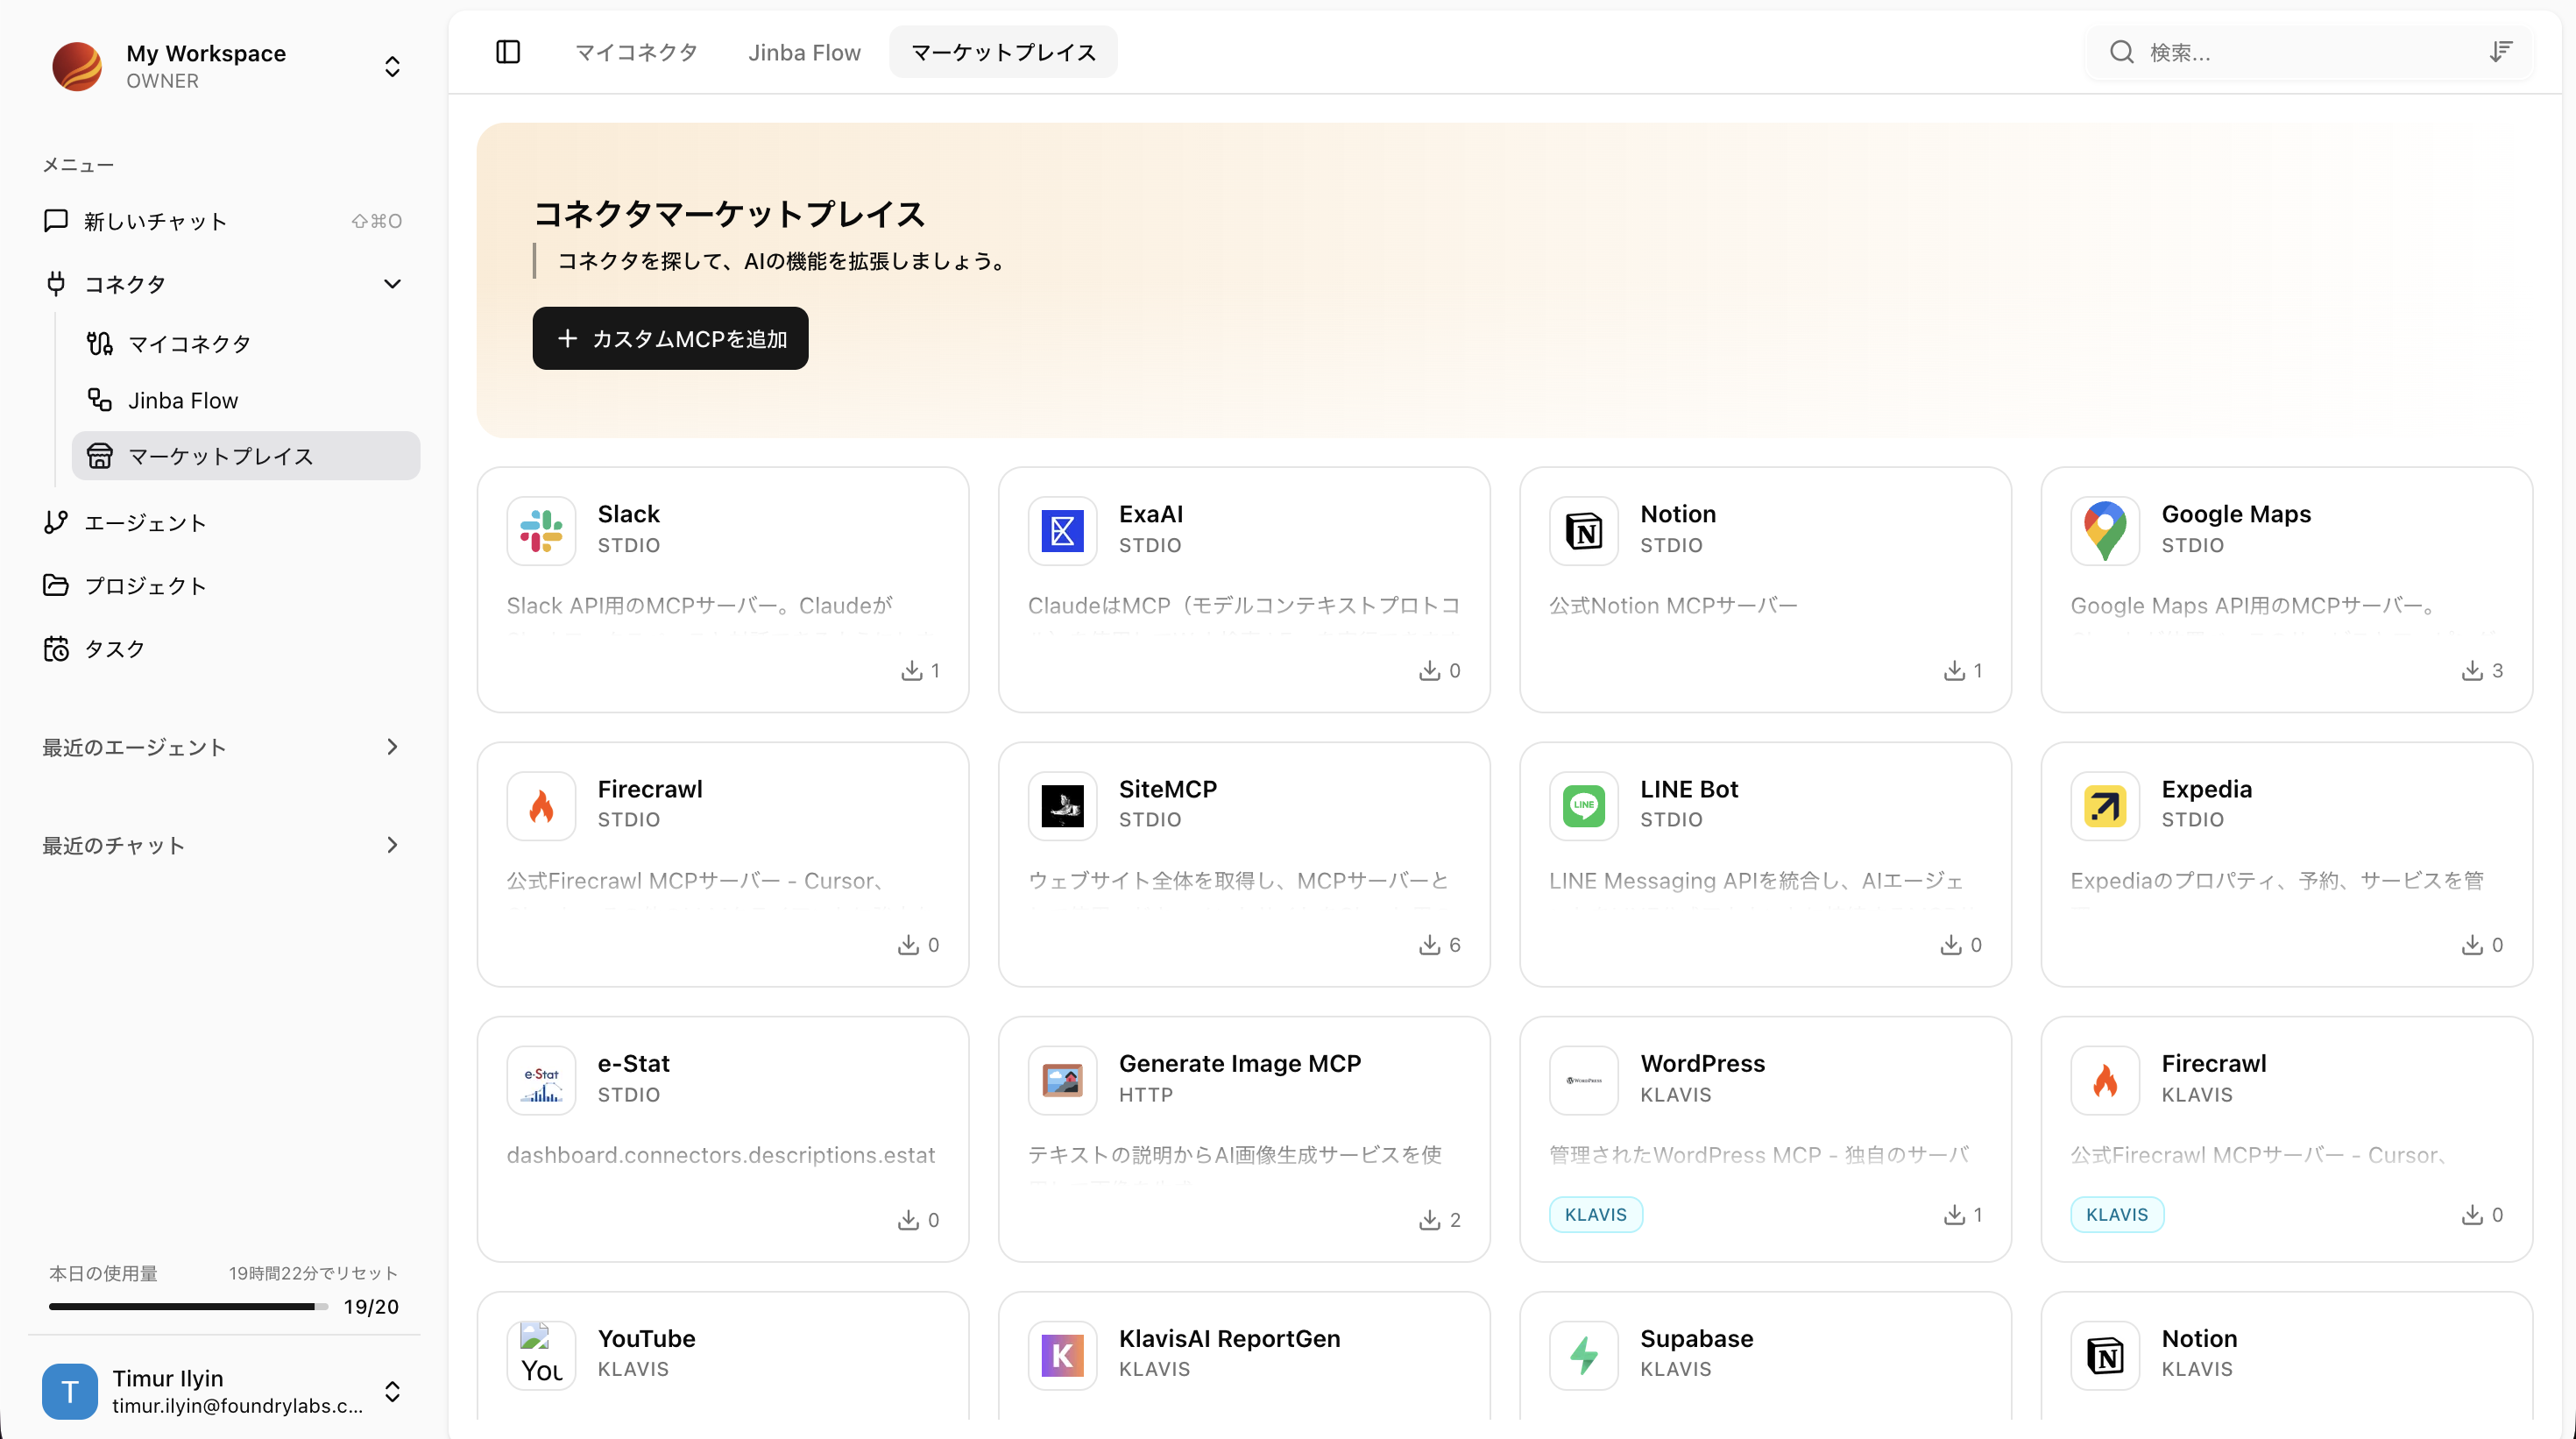Screen dimensions: 2576x1439
Task: Open the ExaAI connector card title
Action: pyautogui.click(x=1150, y=514)
